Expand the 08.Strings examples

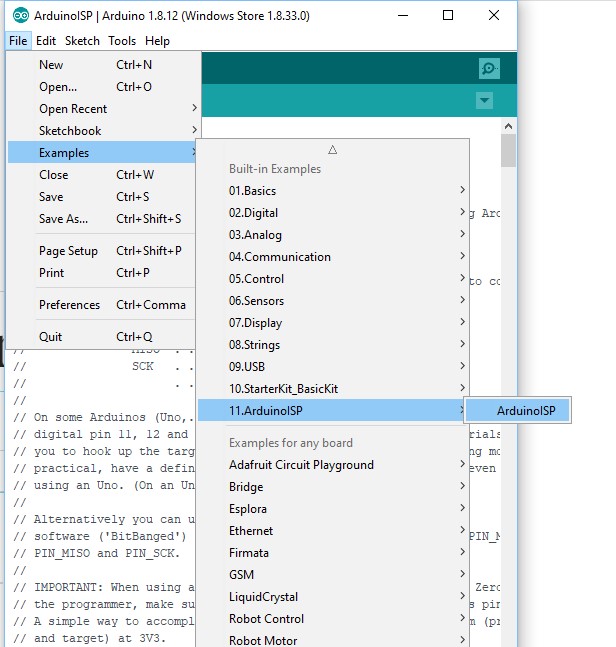tap(333, 345)
